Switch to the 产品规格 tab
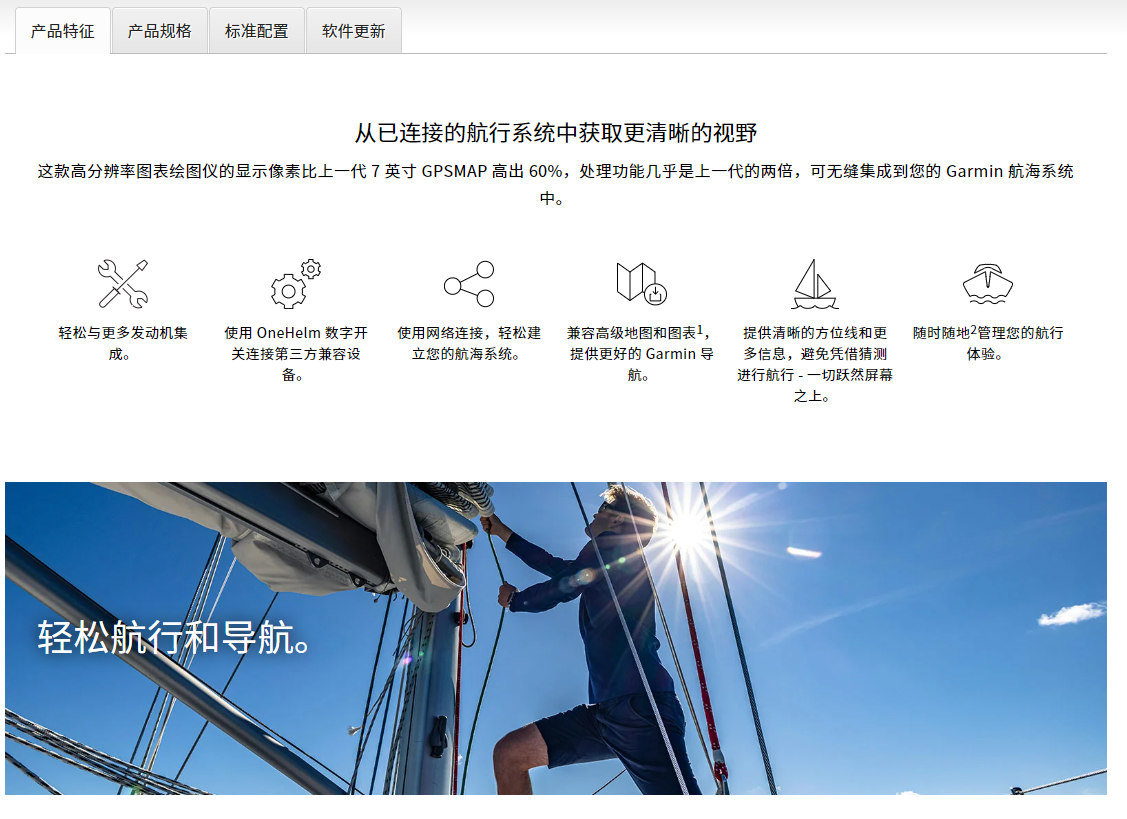Image resolution: width=1127 pixels, height=819 pixels. pos(160,31)
